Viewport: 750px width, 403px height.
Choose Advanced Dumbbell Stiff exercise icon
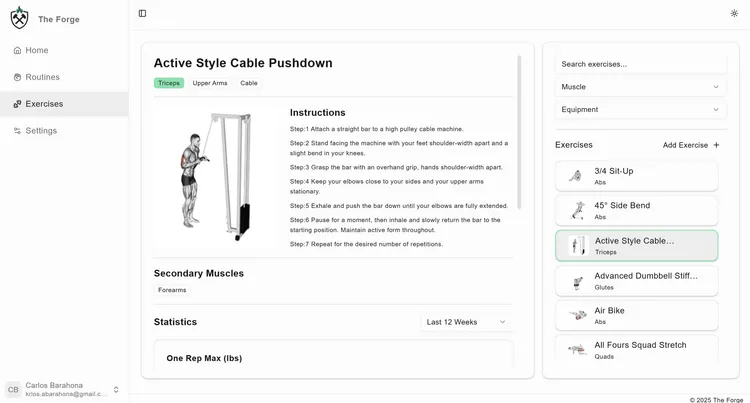click(x=577, y=281)
